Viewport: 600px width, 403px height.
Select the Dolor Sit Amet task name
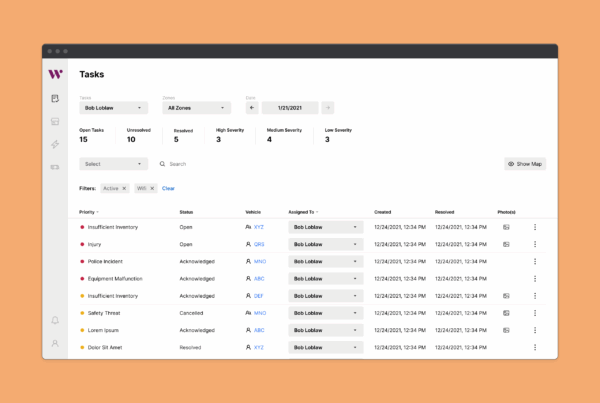(105, 348)
